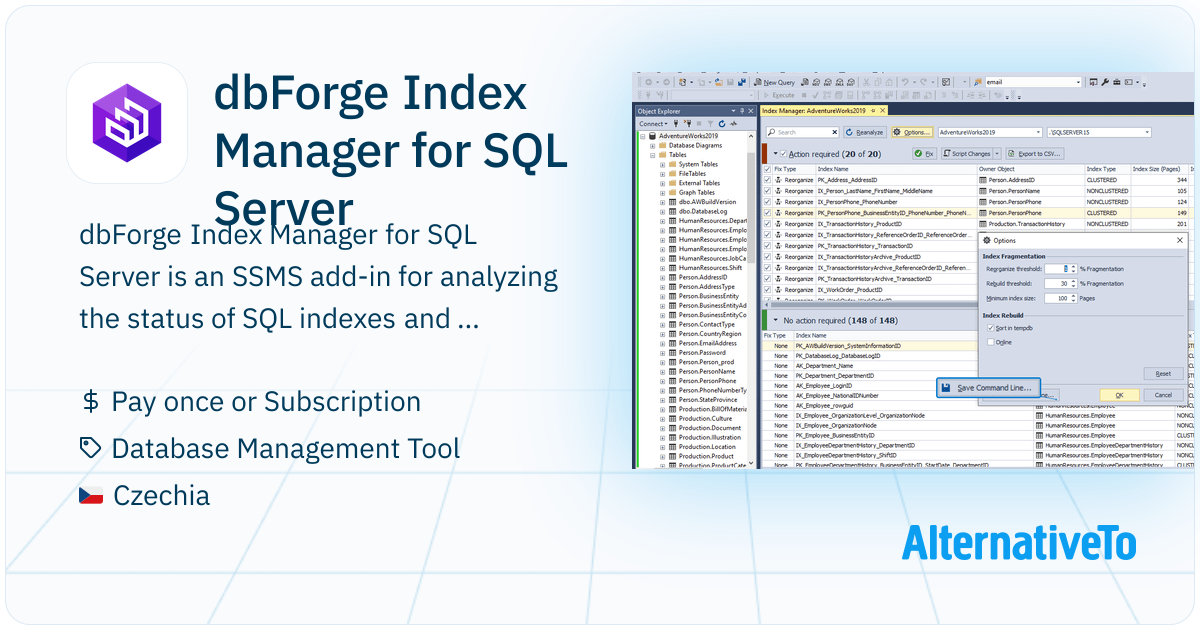Close the Options dialog with X
Viewport: 1200px width, 630px height.
(x=1180, y=240)
